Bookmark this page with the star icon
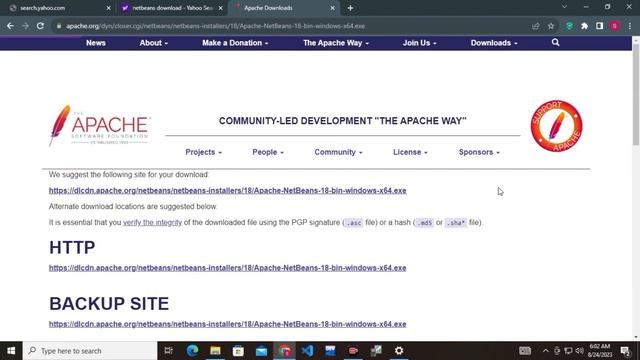Viewport: 640px width, 360px height. (x=551, y=26)
